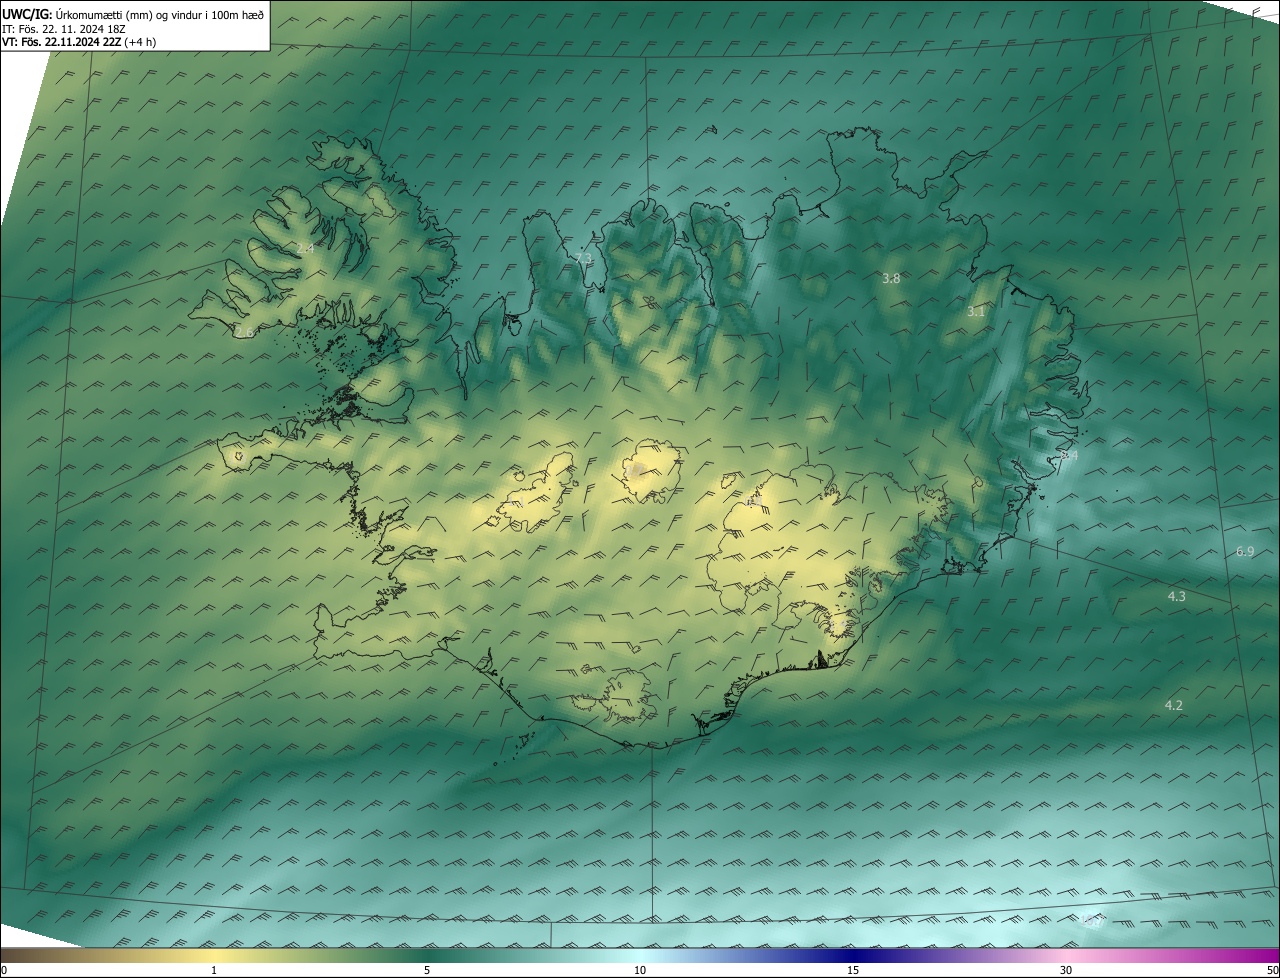1280x978 pixels.
Task: Select the 3.8 precipitation value marker
Action: coord(891,279)
